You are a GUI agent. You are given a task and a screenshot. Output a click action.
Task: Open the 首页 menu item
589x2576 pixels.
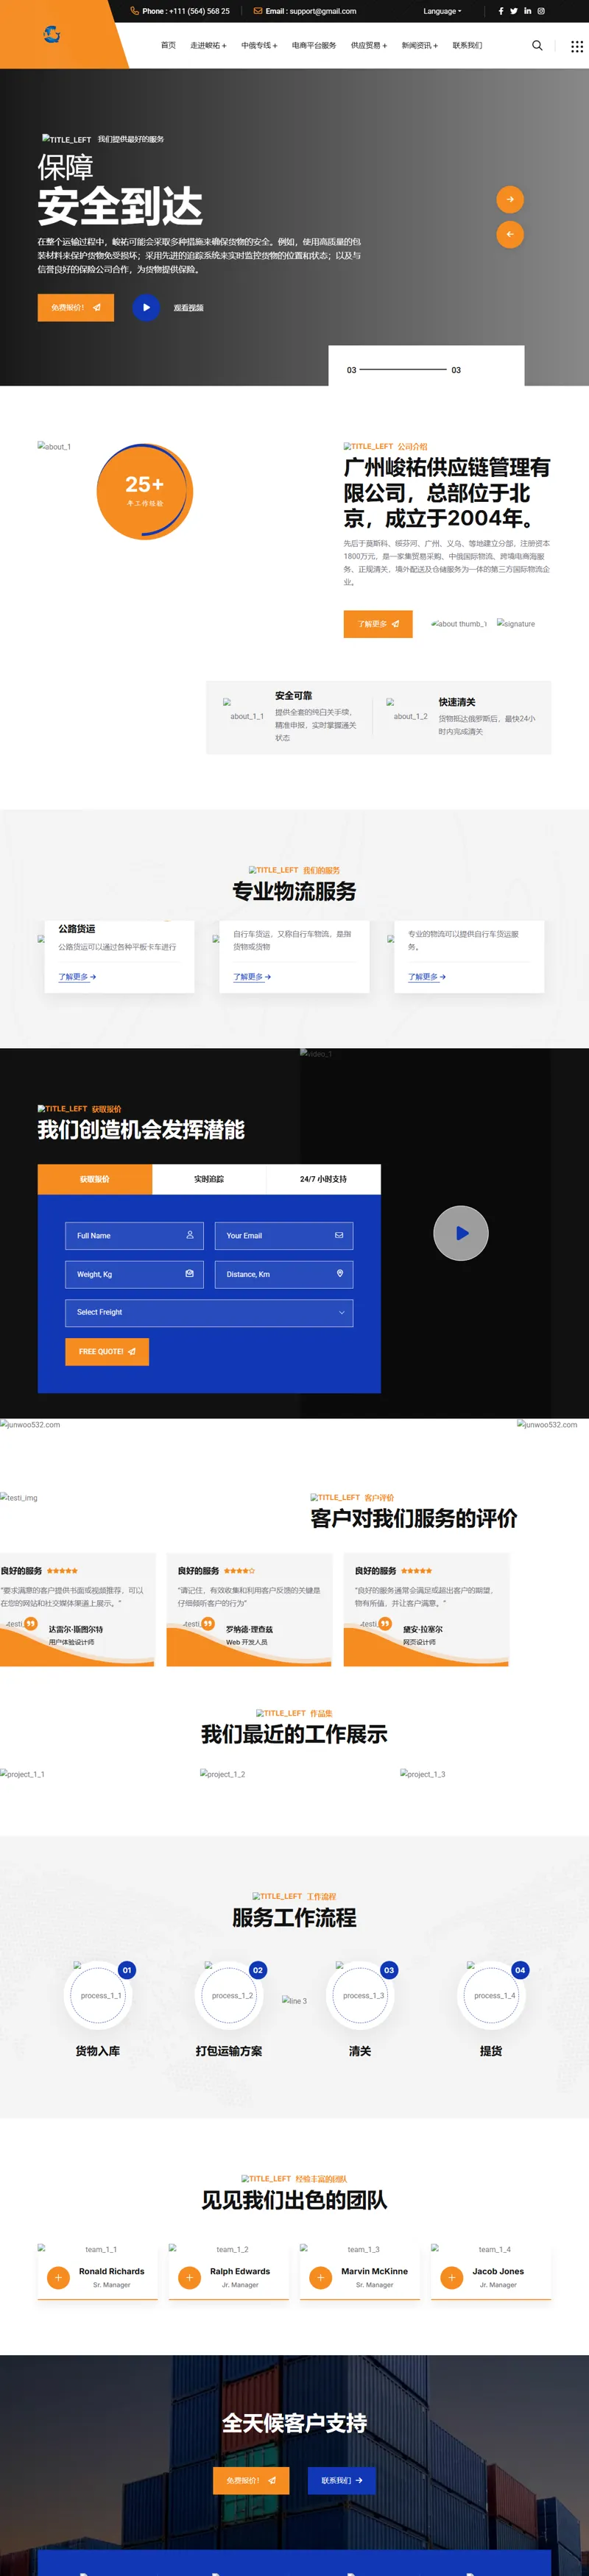[x=168, y=45]
